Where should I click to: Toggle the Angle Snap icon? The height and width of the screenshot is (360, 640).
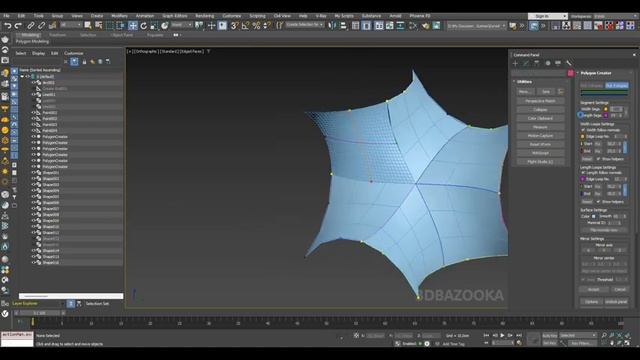point(245,25)
